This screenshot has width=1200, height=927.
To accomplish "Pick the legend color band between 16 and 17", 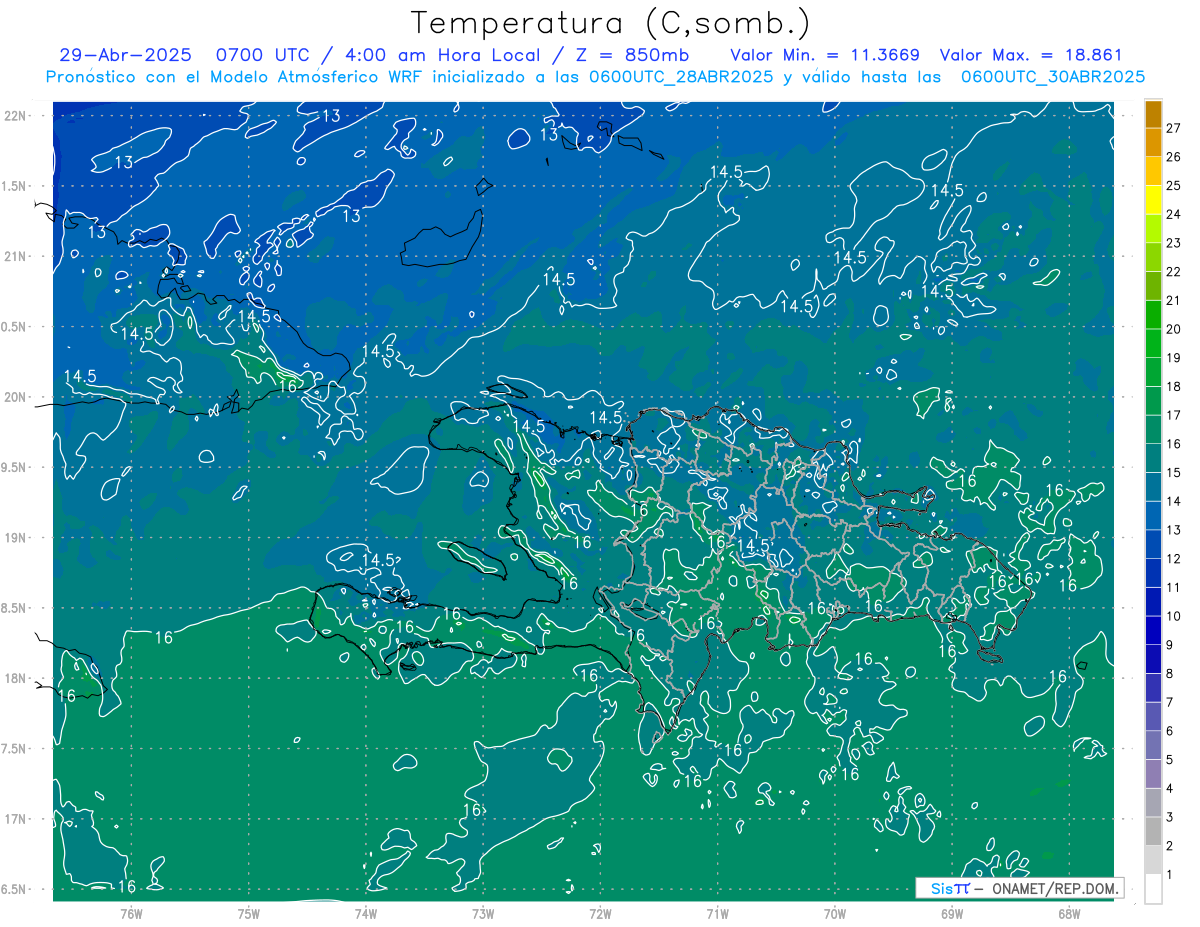I will click(1153, 430).
